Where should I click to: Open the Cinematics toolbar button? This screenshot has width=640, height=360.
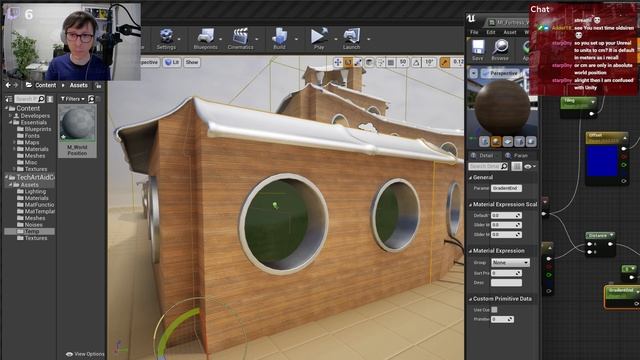tap(240, 39)
